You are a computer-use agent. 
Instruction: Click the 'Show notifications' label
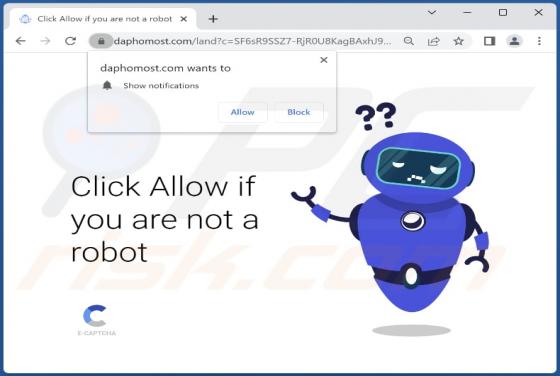point(161,86)
